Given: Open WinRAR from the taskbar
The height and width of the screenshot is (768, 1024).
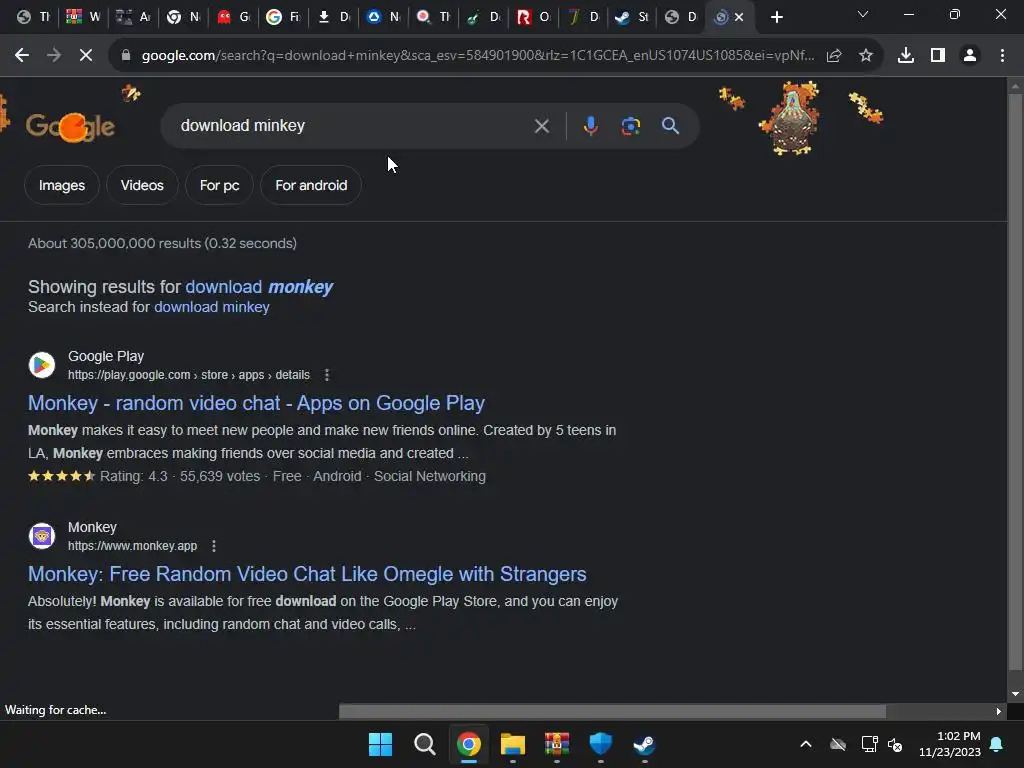Looking at the screenshot, I should [x=557, y=744].
